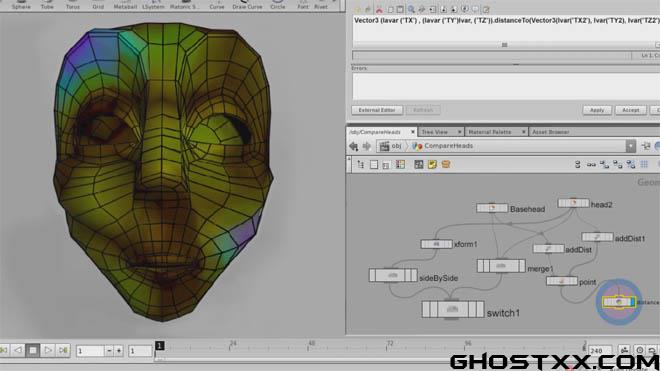The width and height of the screenshot is (660, 371).
Task: Select the merge1 node
Action: [x=501, y=266]
